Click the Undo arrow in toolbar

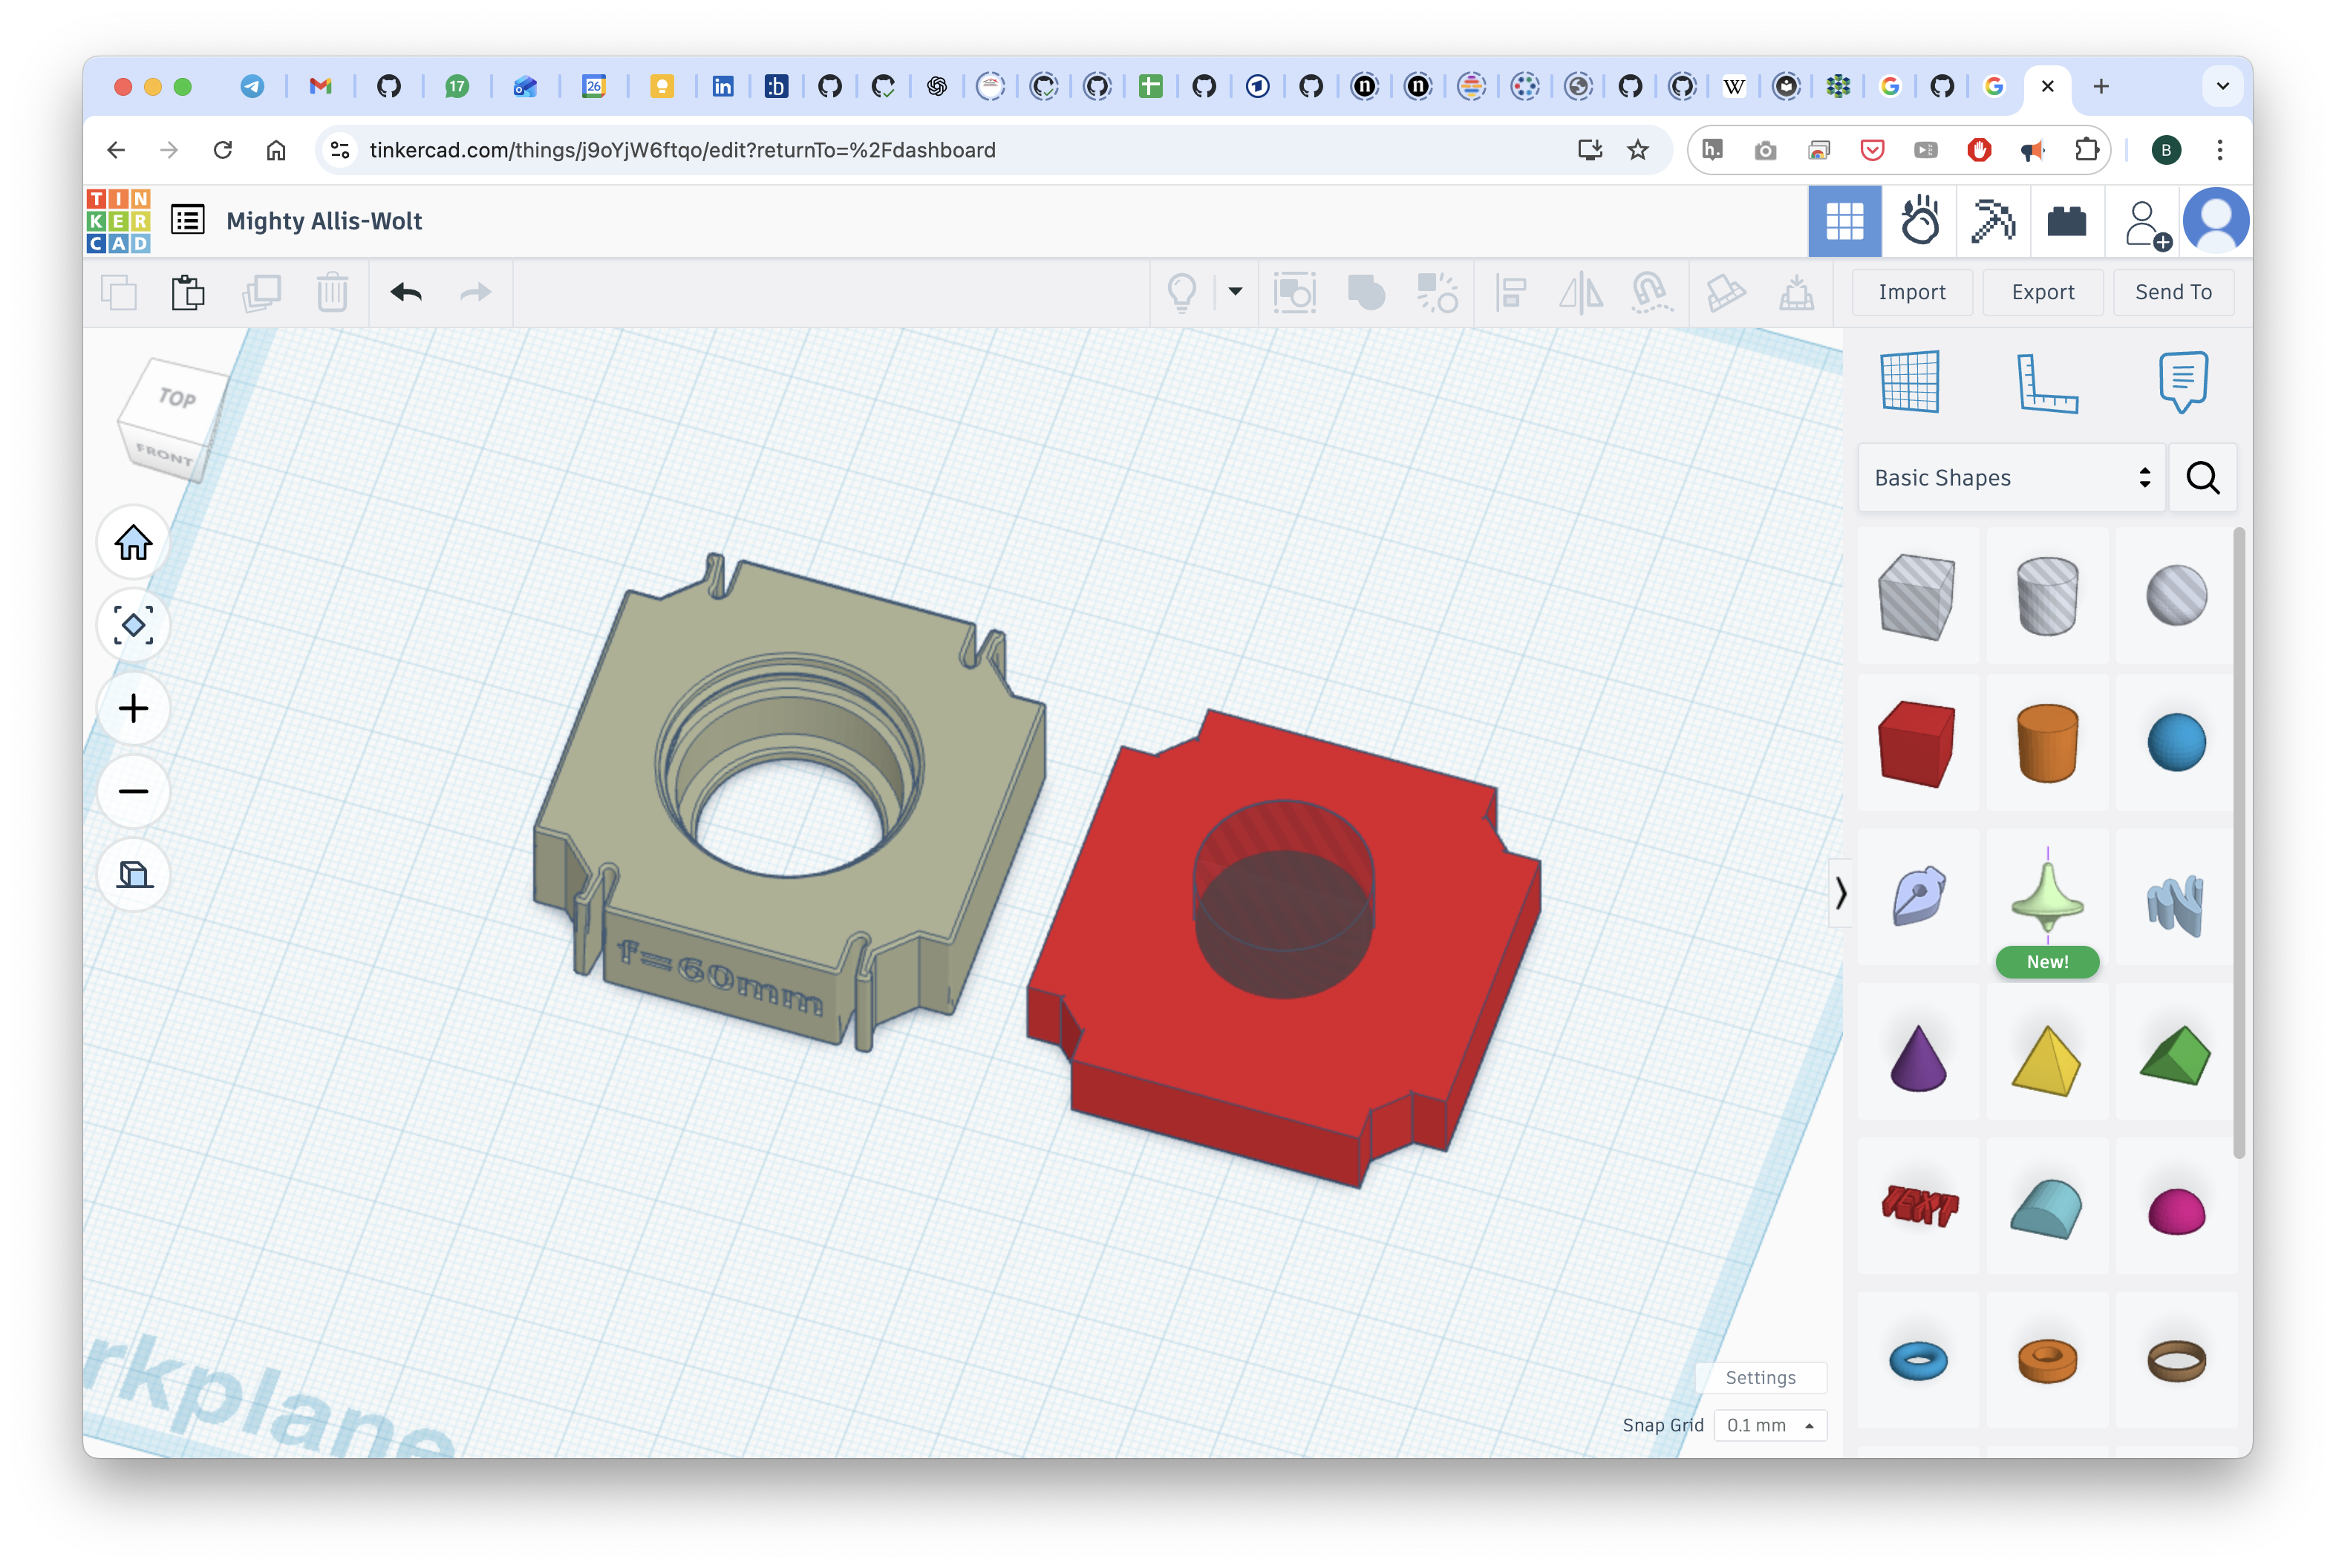coord(406,293)
